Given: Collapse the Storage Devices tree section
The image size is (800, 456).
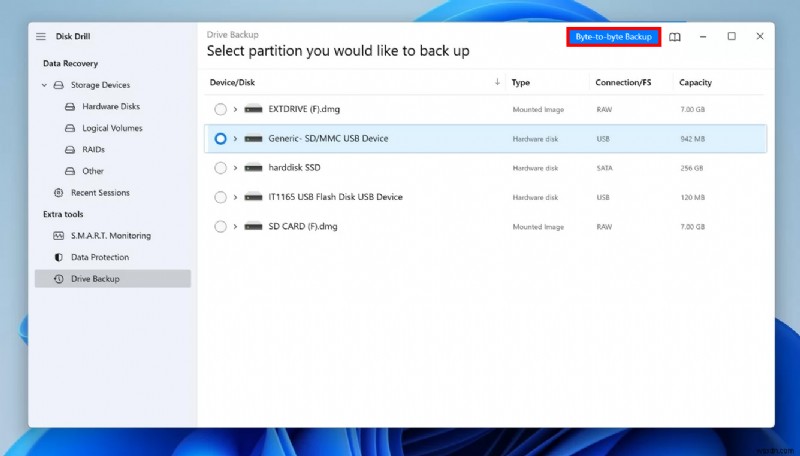Looking at the screenshot, I should pyautogui.click(x=44, y=85).
